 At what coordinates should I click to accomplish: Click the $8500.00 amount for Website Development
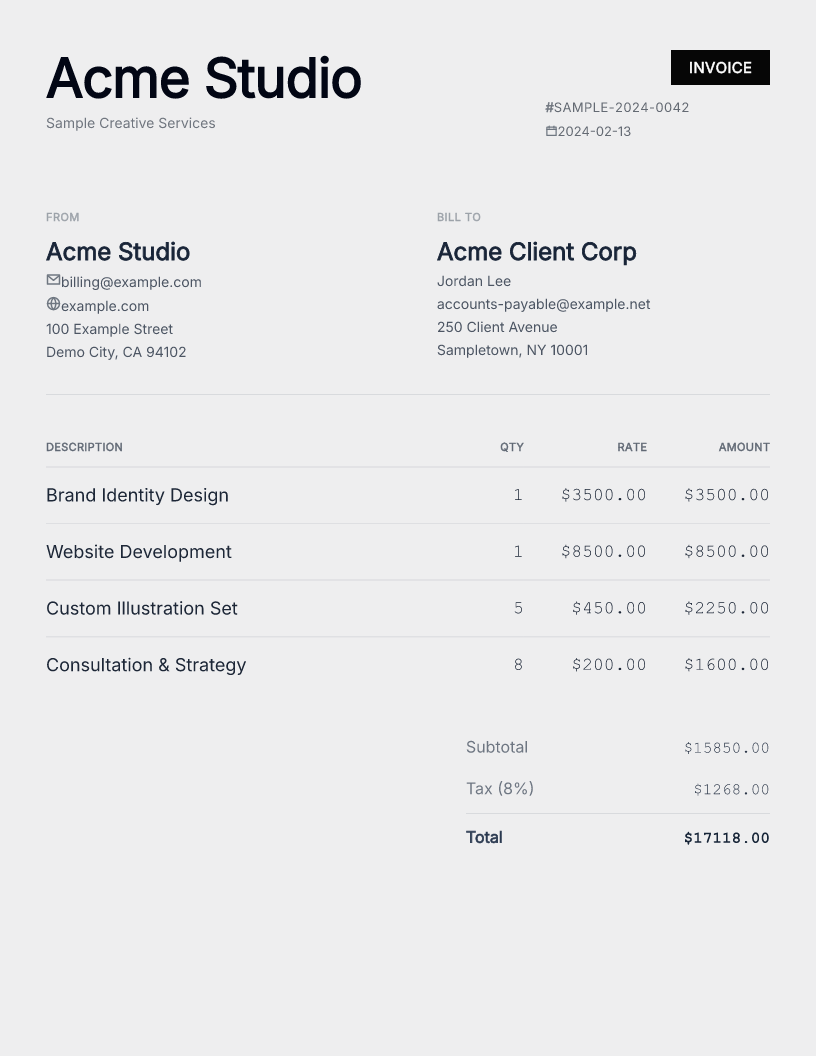point(726,552)
